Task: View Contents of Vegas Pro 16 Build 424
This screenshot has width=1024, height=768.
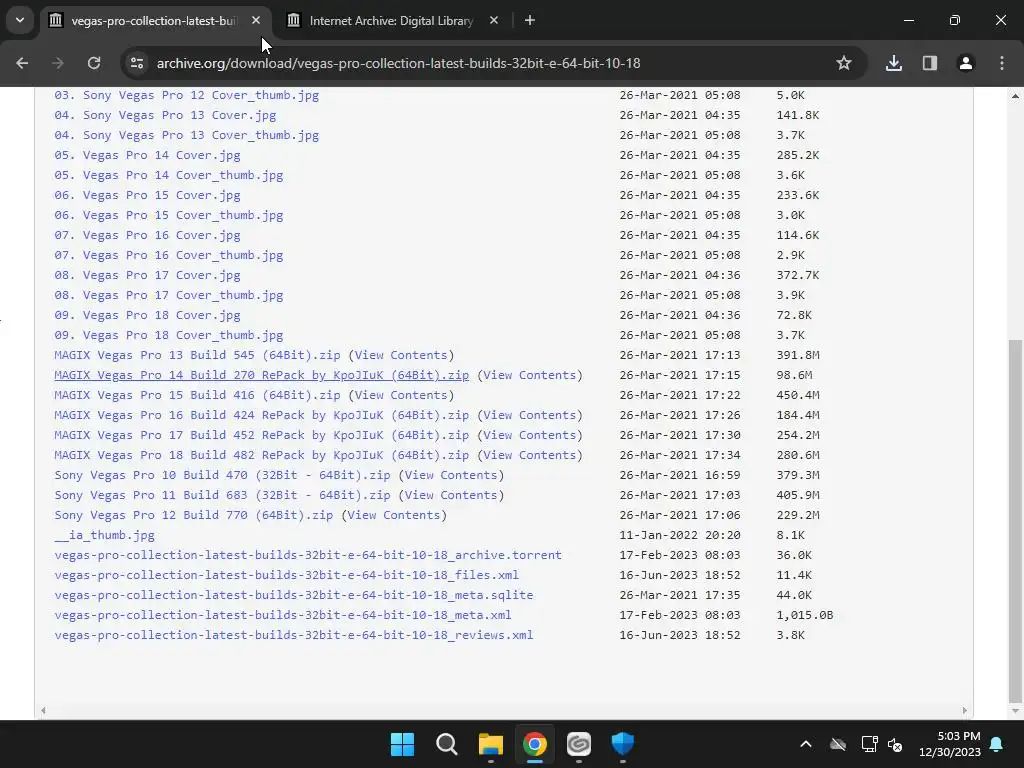Action: tap(530, 415)
